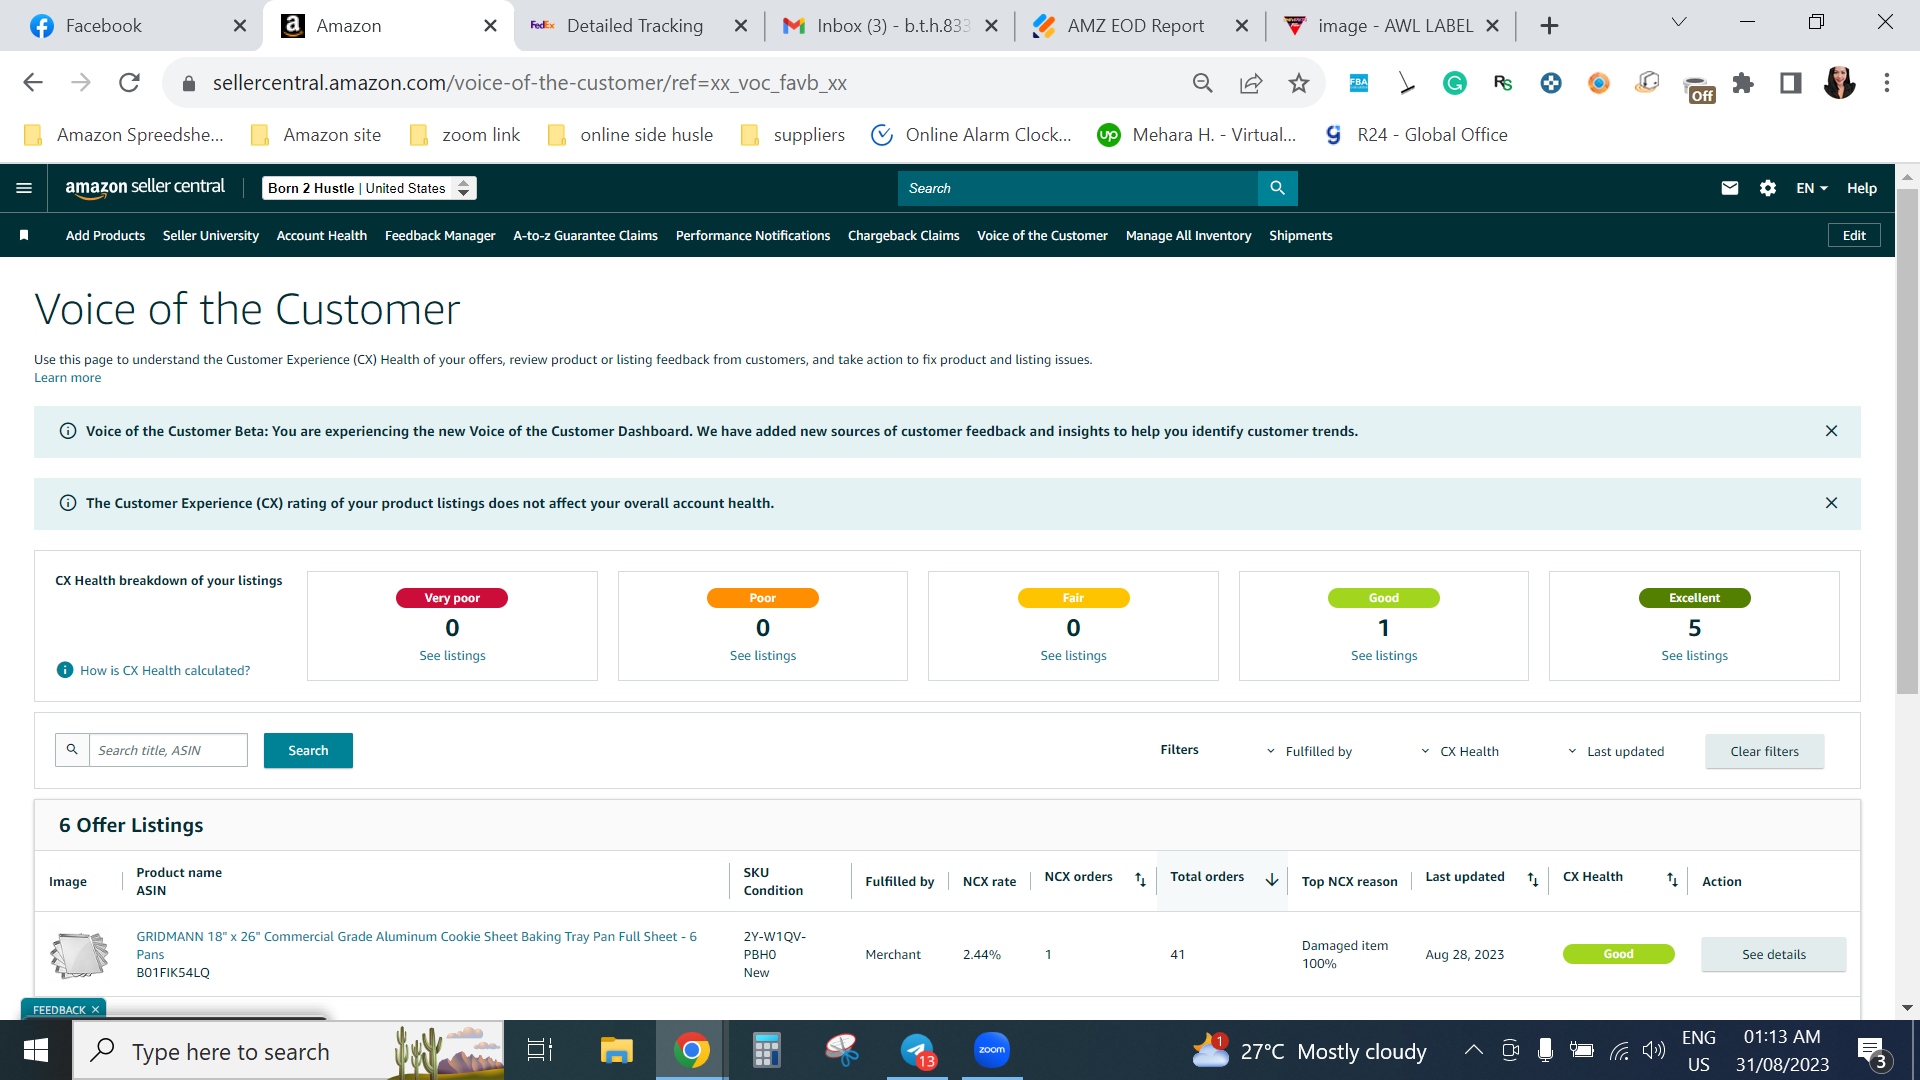Open the EN language dropdown
This screenshot has width=1920, height=1080.
click(1812, 188)
